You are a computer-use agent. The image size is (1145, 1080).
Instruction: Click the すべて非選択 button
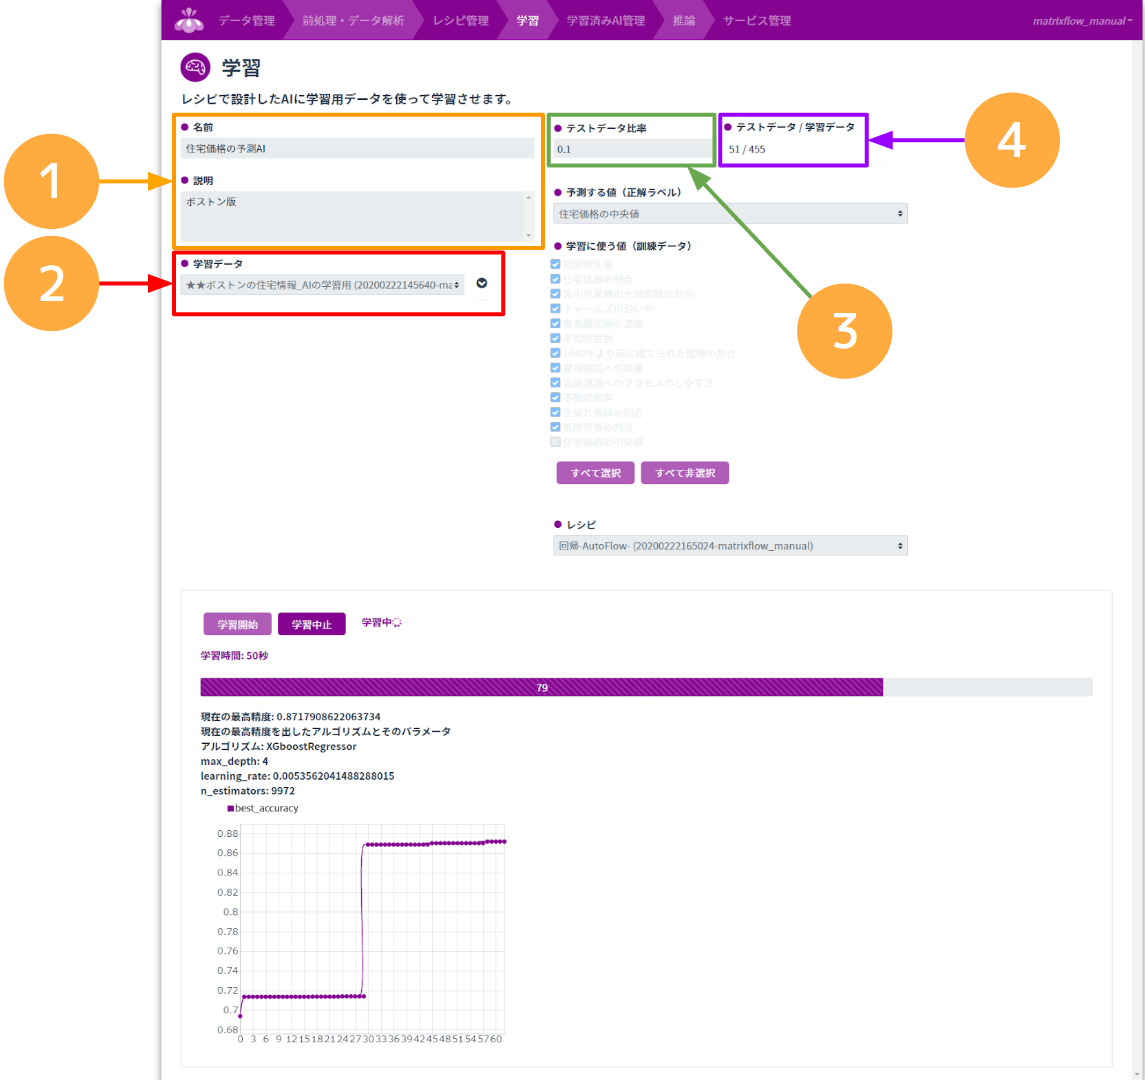(684, 473)
